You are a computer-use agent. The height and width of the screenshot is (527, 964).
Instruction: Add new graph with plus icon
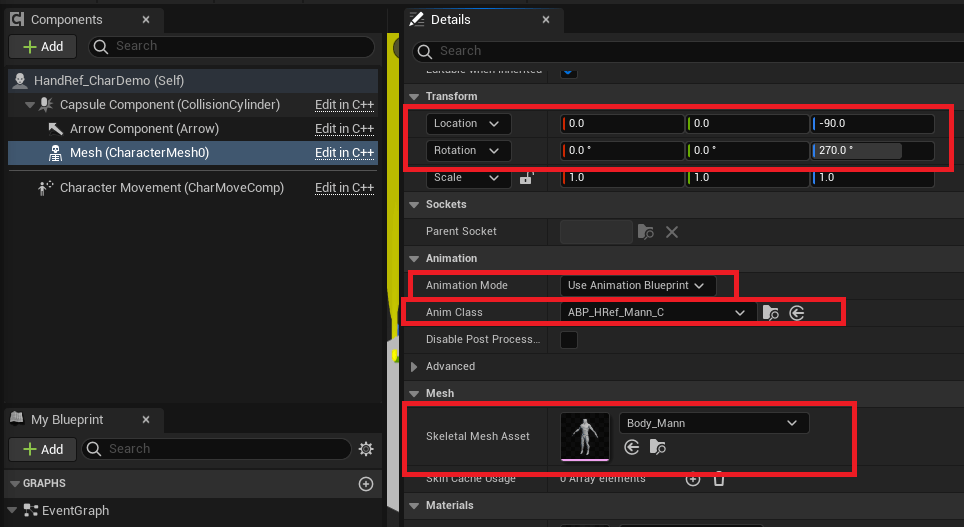coord(366,484)
